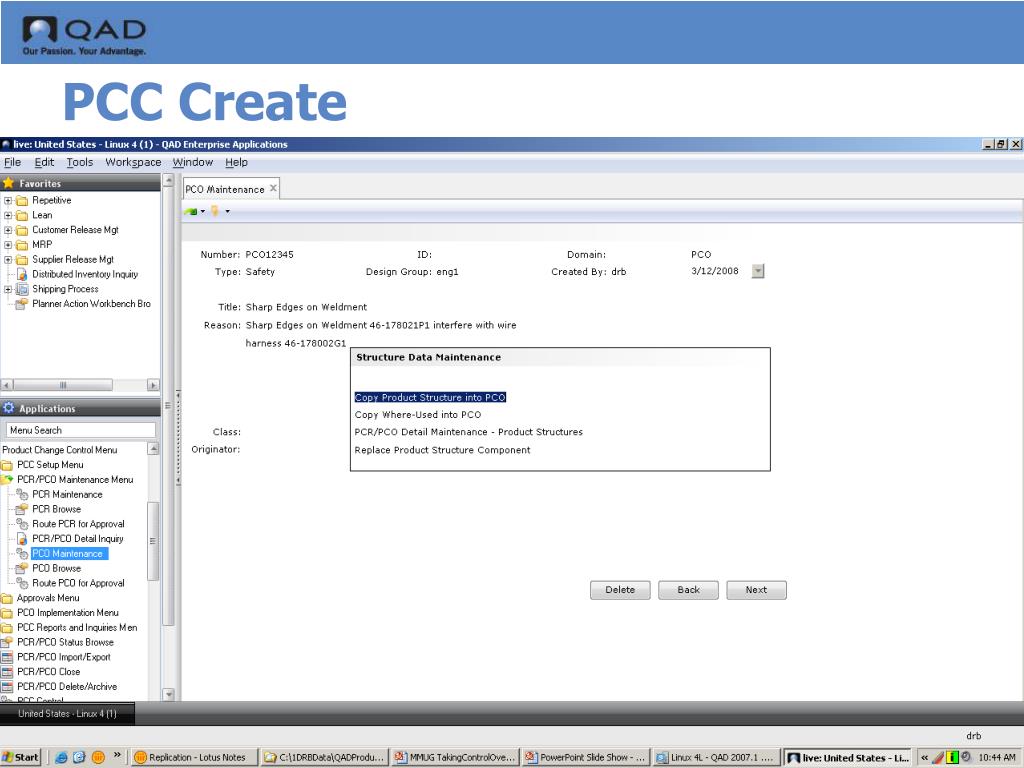Open dropdown arrow beside green toolbar icon
The image size is (1024, 768).
[x=203, y=212]
